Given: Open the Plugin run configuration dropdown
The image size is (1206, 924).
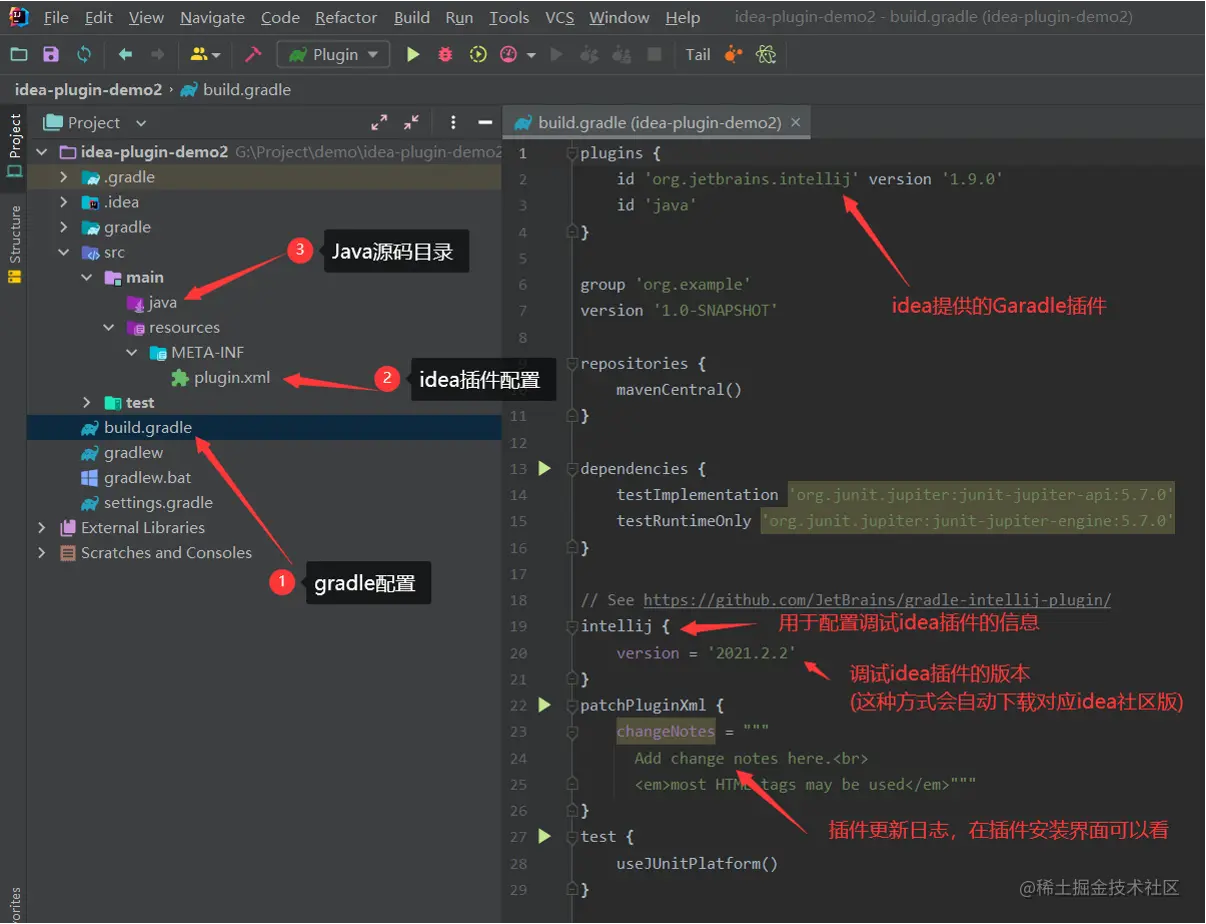Looking at the screenshot, I should point(333,55).
